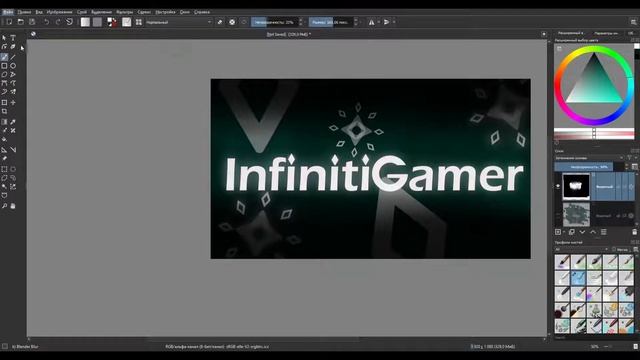640x360 pixels.
Task: Expand the add layer options arrow
Action: pos(564,232)
